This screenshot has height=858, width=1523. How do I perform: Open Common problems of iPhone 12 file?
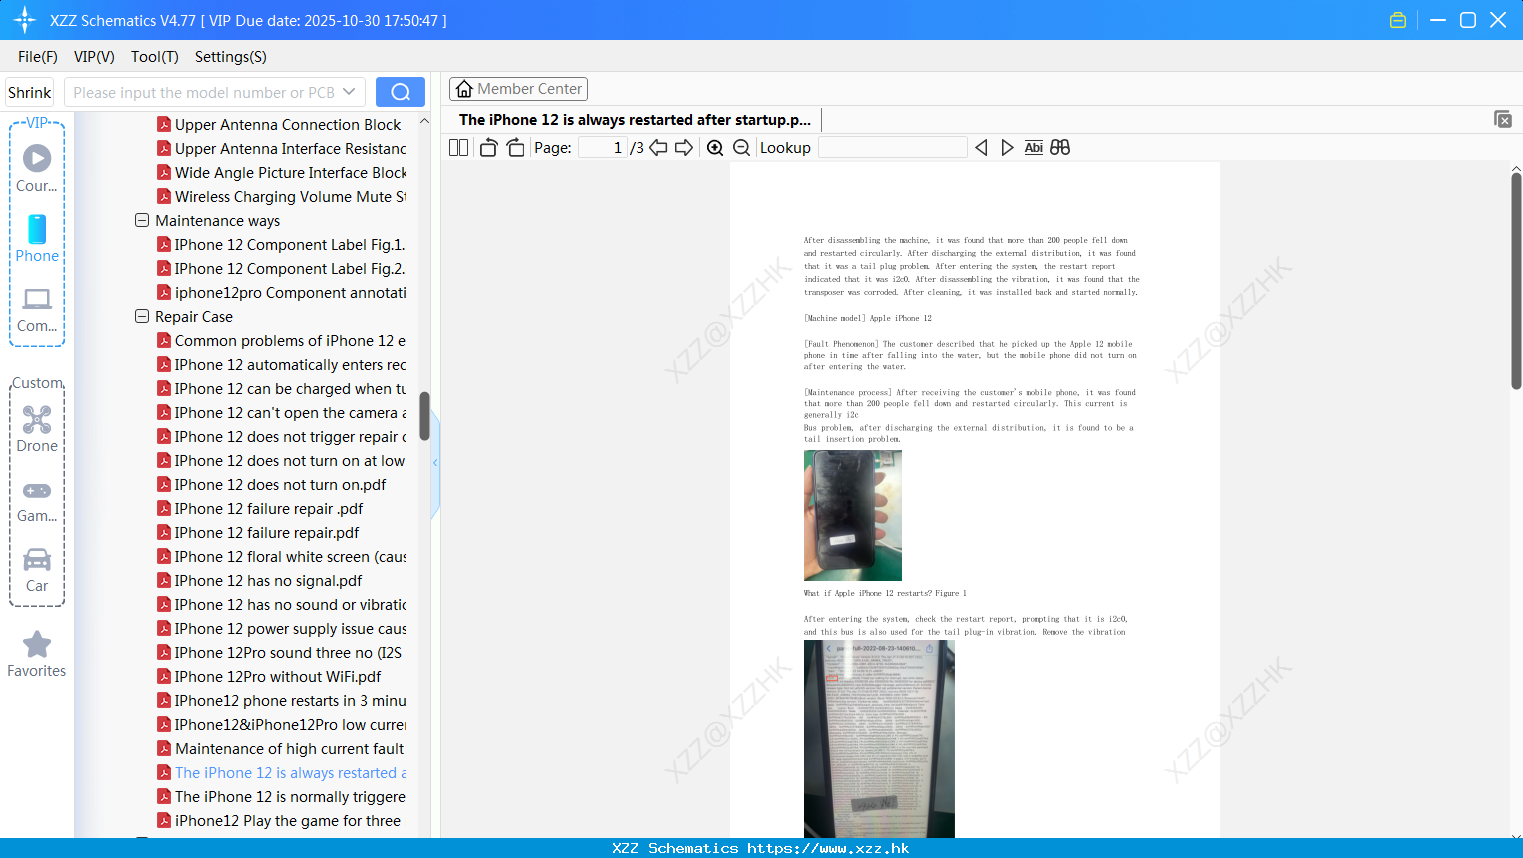point(282,340)
